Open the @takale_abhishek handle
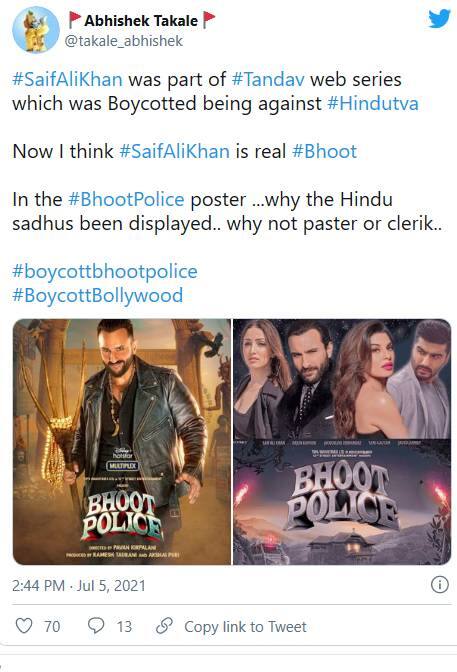Image resolution: width=457 pixels, height=672 pixels. (x=124, y=41)
